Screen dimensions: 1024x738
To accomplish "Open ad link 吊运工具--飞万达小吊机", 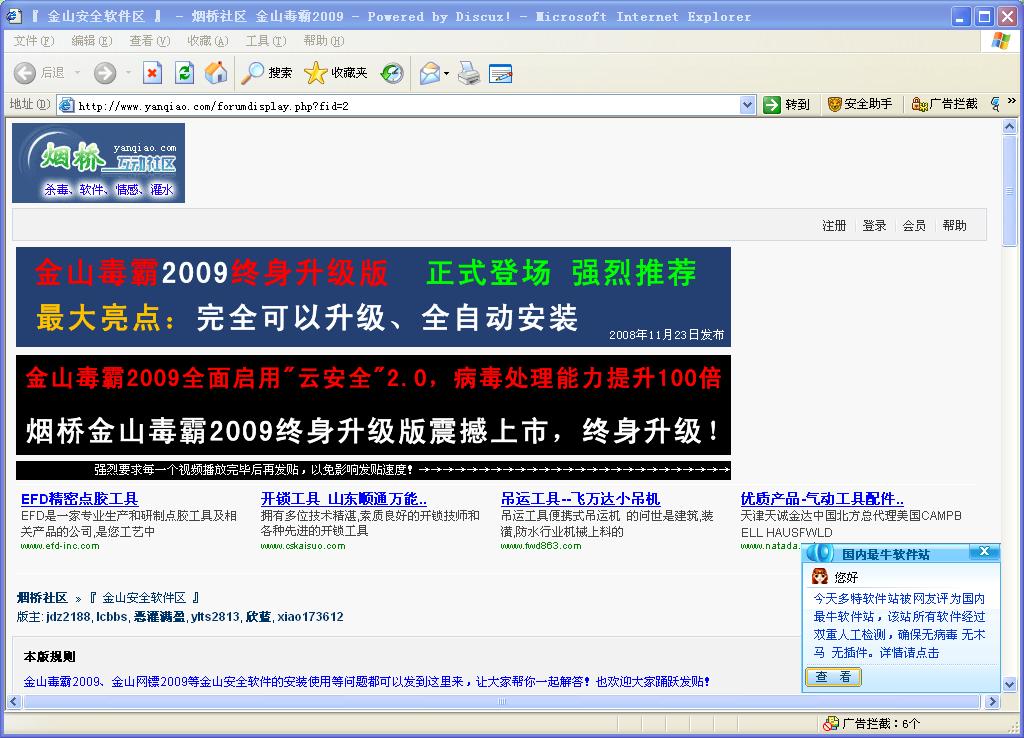I will click(x=581, y=499).
